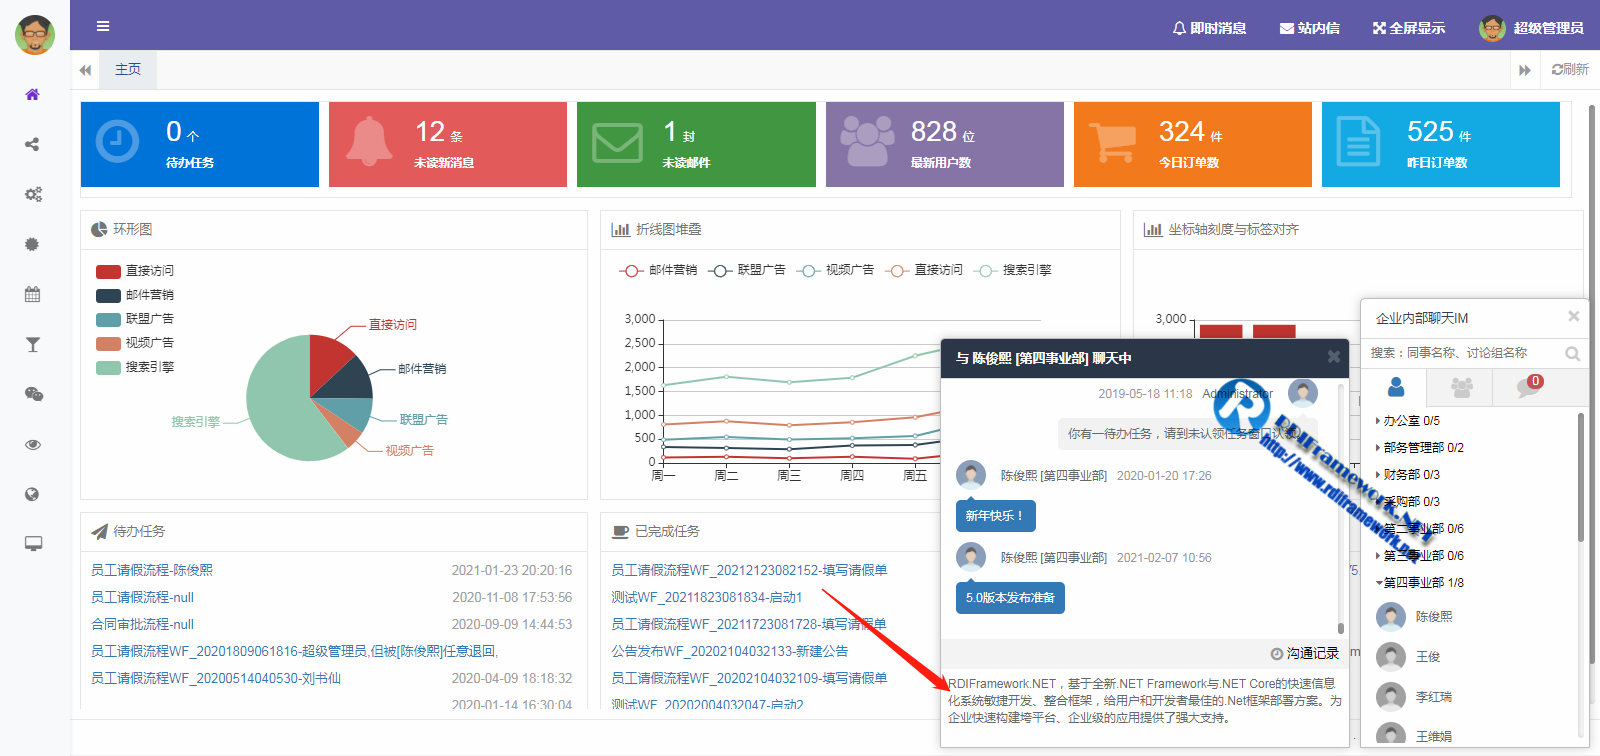Open the share icon in left sidebar
The height and width of the screenshot is (756, 1600).
32,144
